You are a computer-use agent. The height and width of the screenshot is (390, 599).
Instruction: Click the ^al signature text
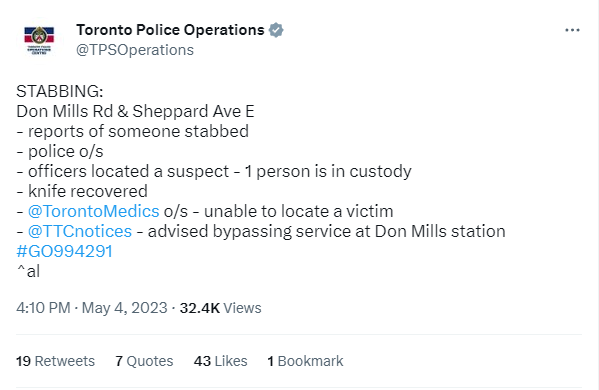pos(28,272)
